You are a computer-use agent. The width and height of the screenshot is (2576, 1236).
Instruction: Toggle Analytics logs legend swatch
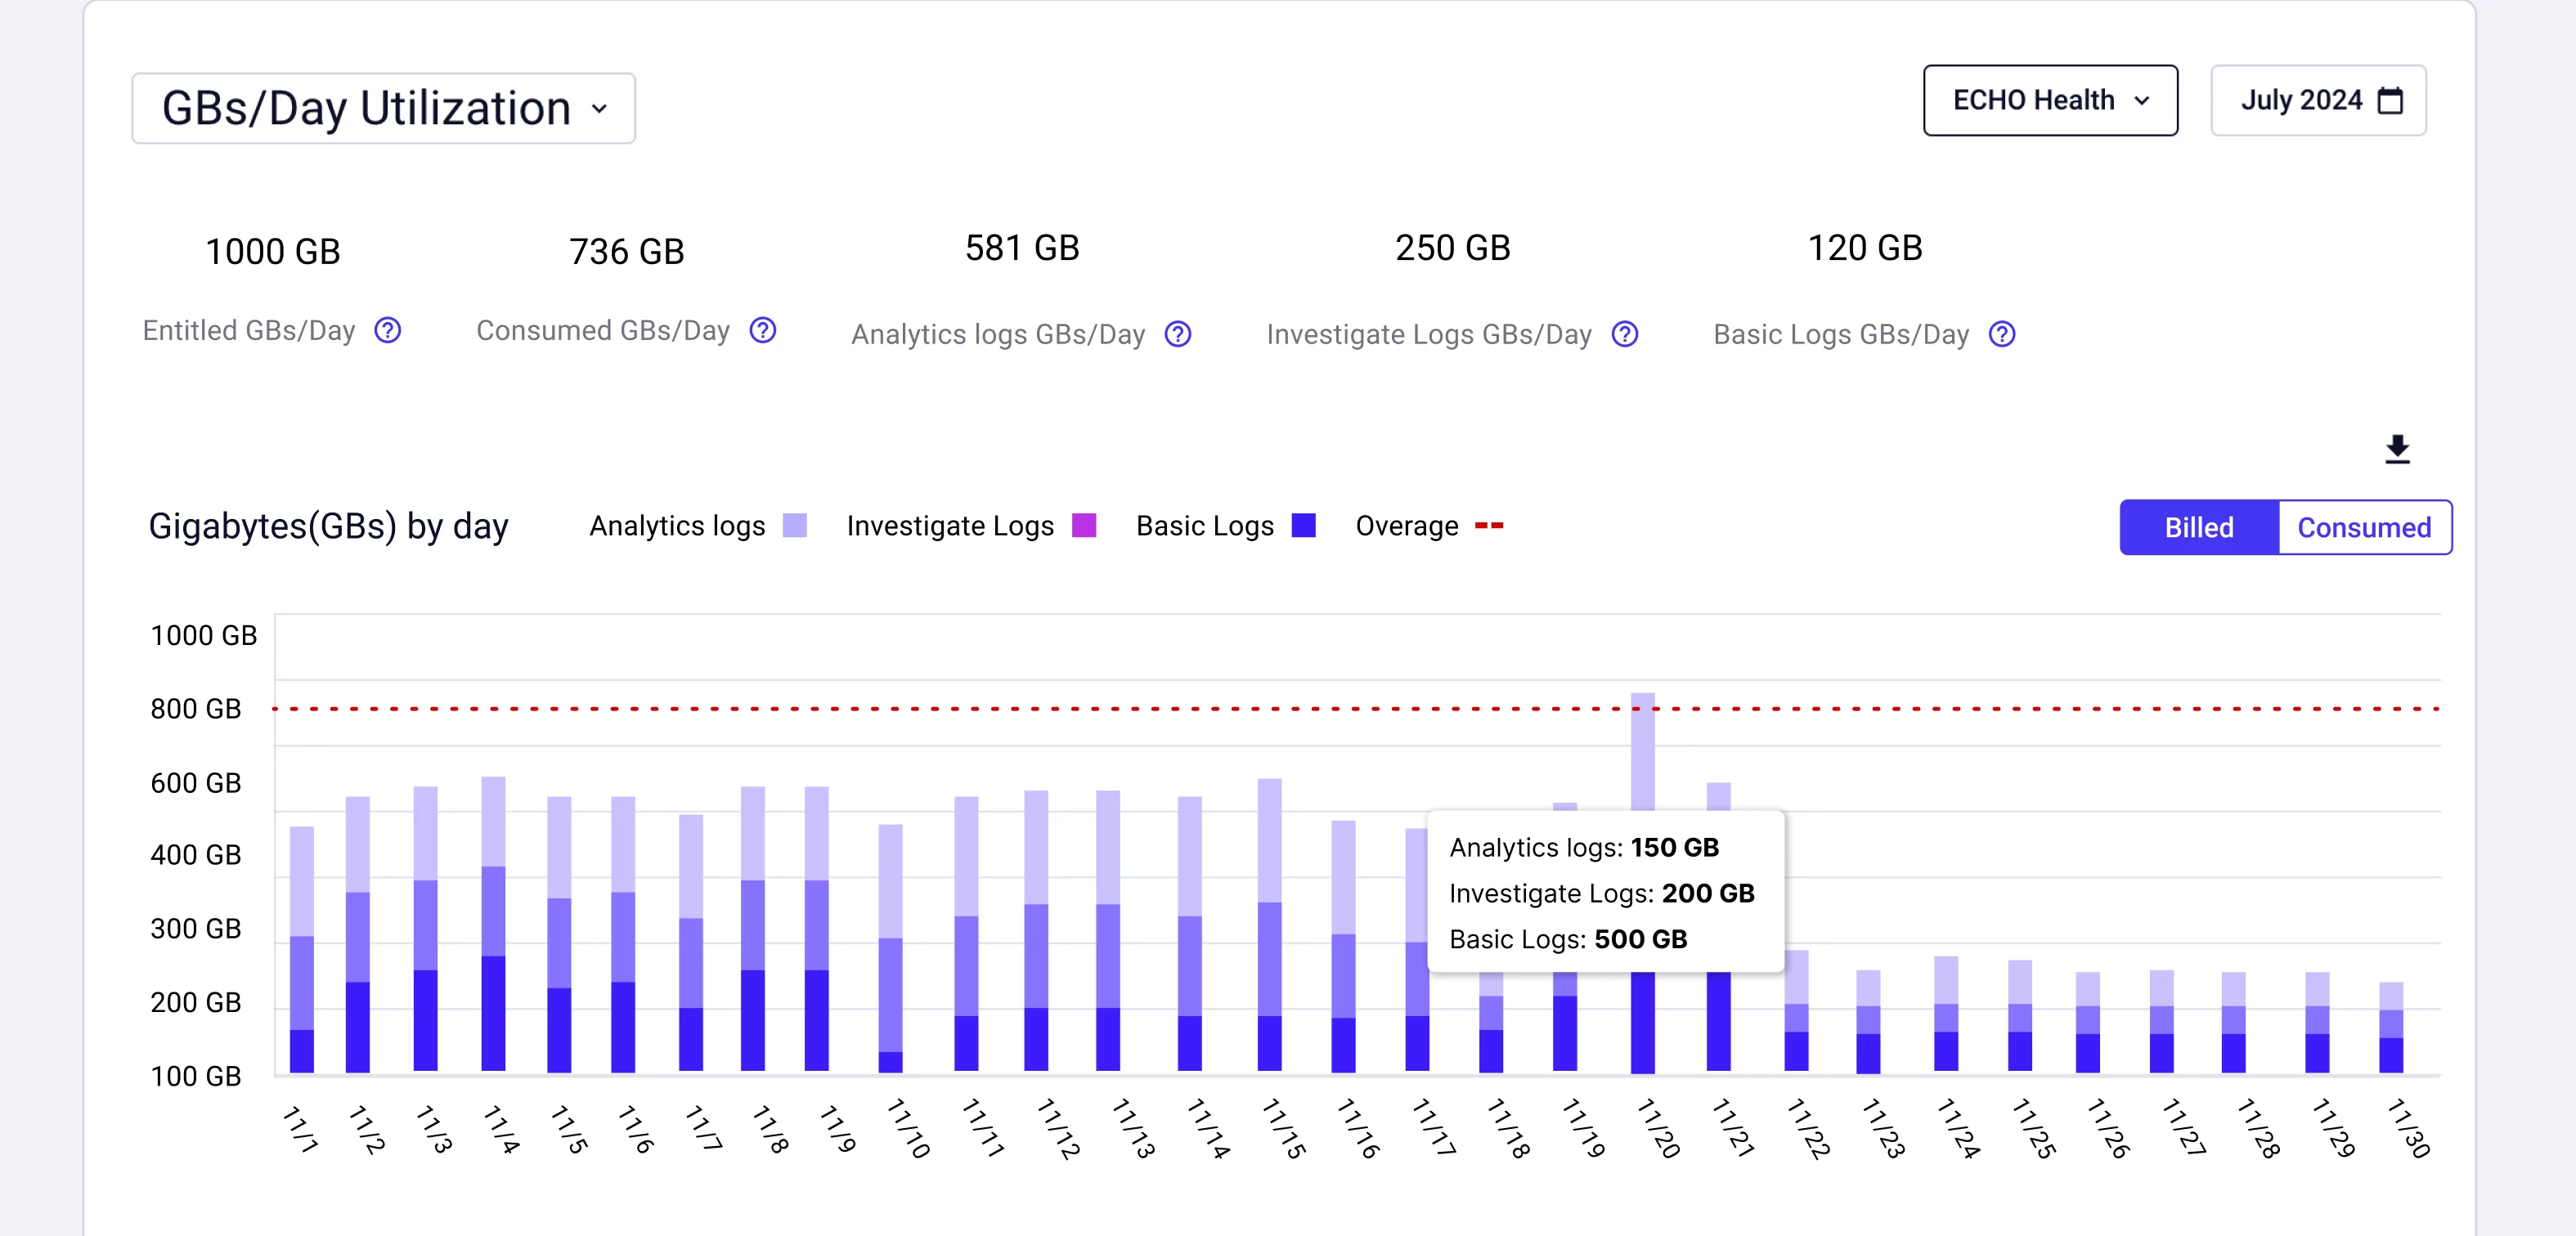tap(794, 526)
